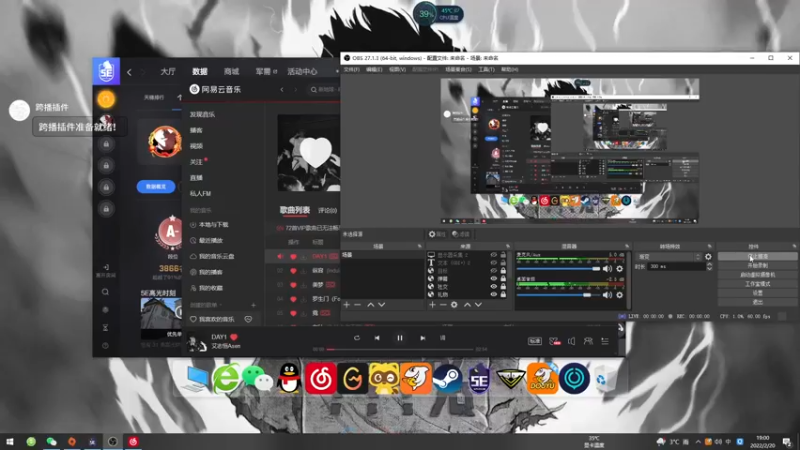
Task: Add a new source in OBS
Action: (433, 305)
